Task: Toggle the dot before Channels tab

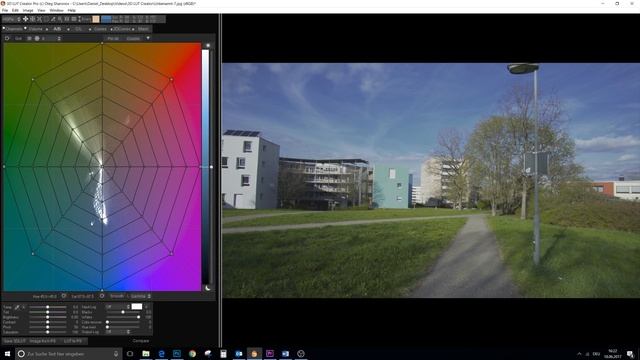Action: point(4,28)
